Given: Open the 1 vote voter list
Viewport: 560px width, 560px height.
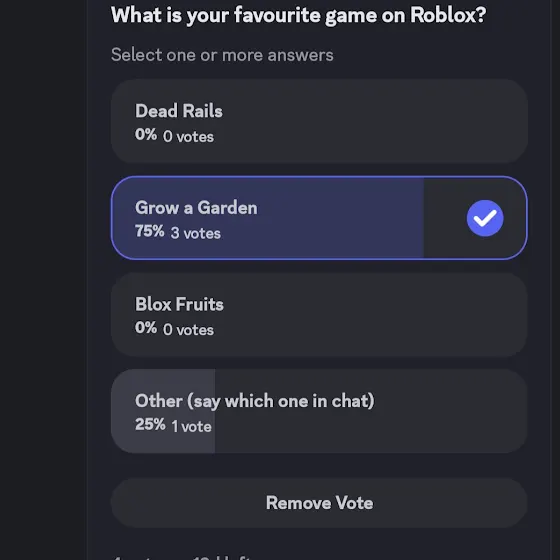Looking at the screenshot, I should pos(191,426).
